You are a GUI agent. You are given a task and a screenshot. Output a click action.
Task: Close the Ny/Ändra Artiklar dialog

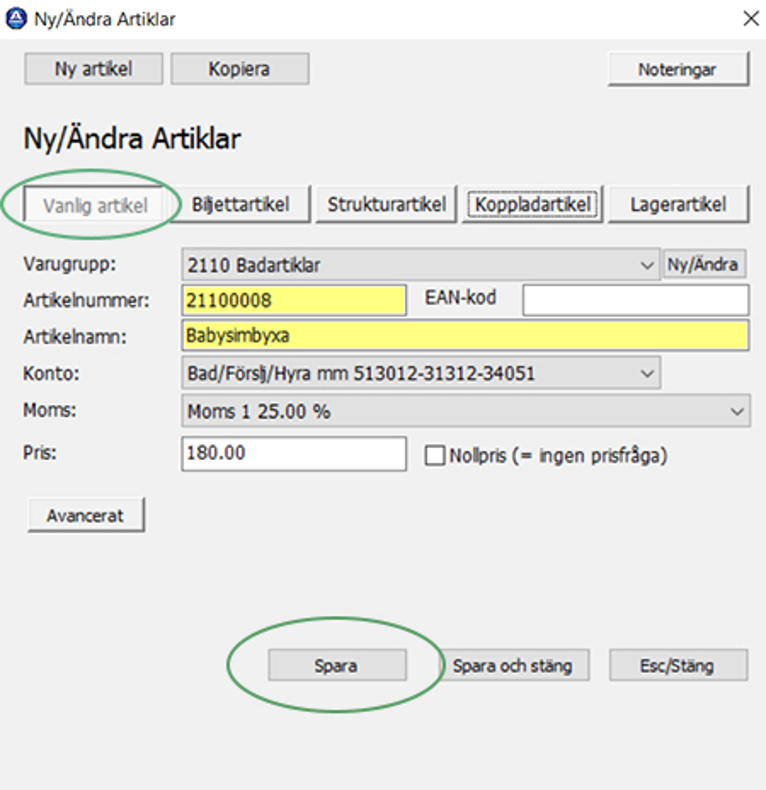tap(750, 19)
